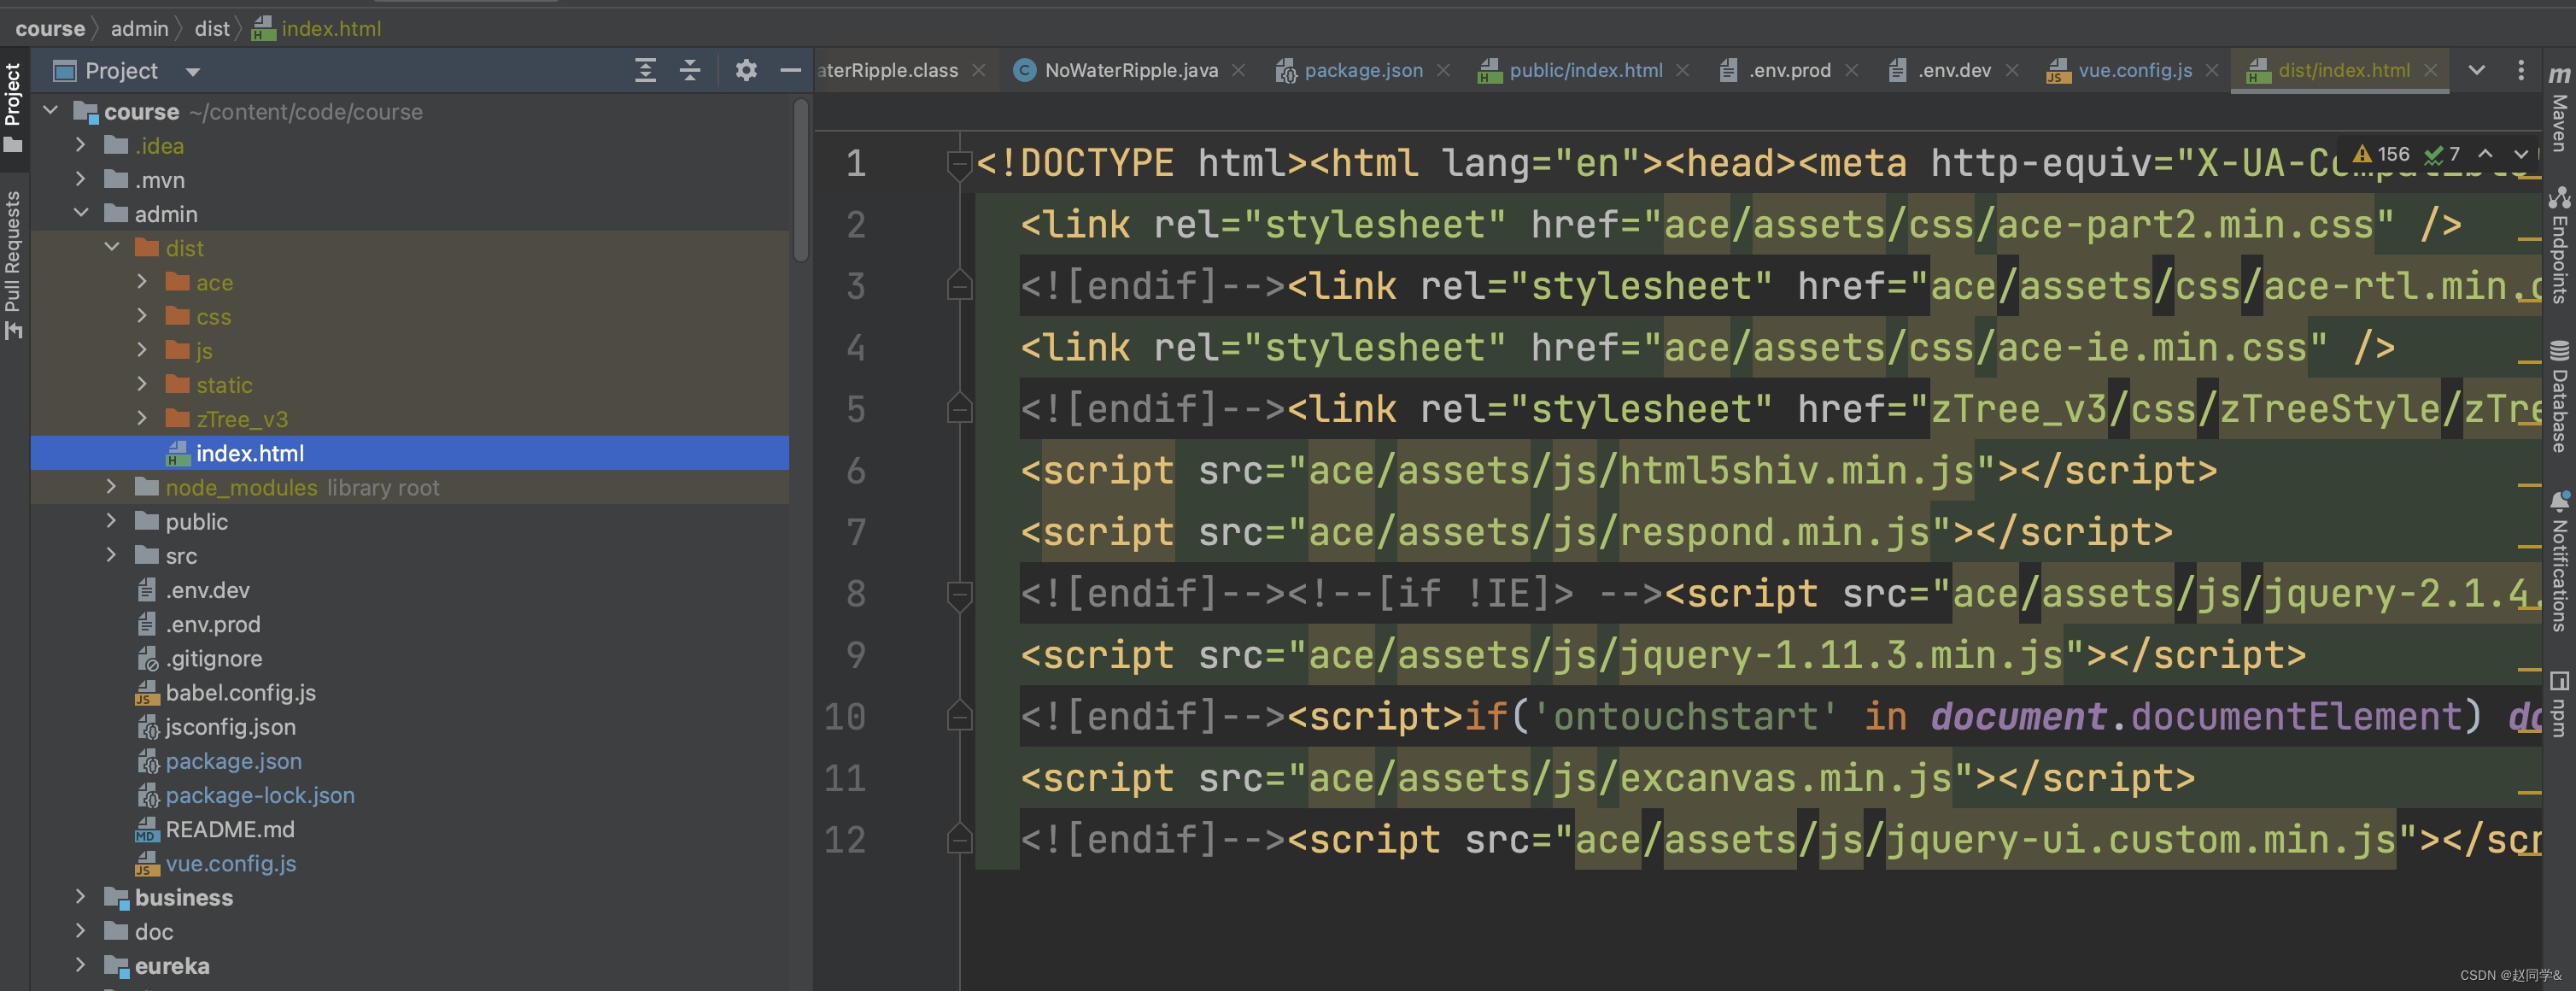Viewport: 2576px width, 991px height.
Task: Show hidden editor tabs dropdown chevron
Action: pos(2477,70)
